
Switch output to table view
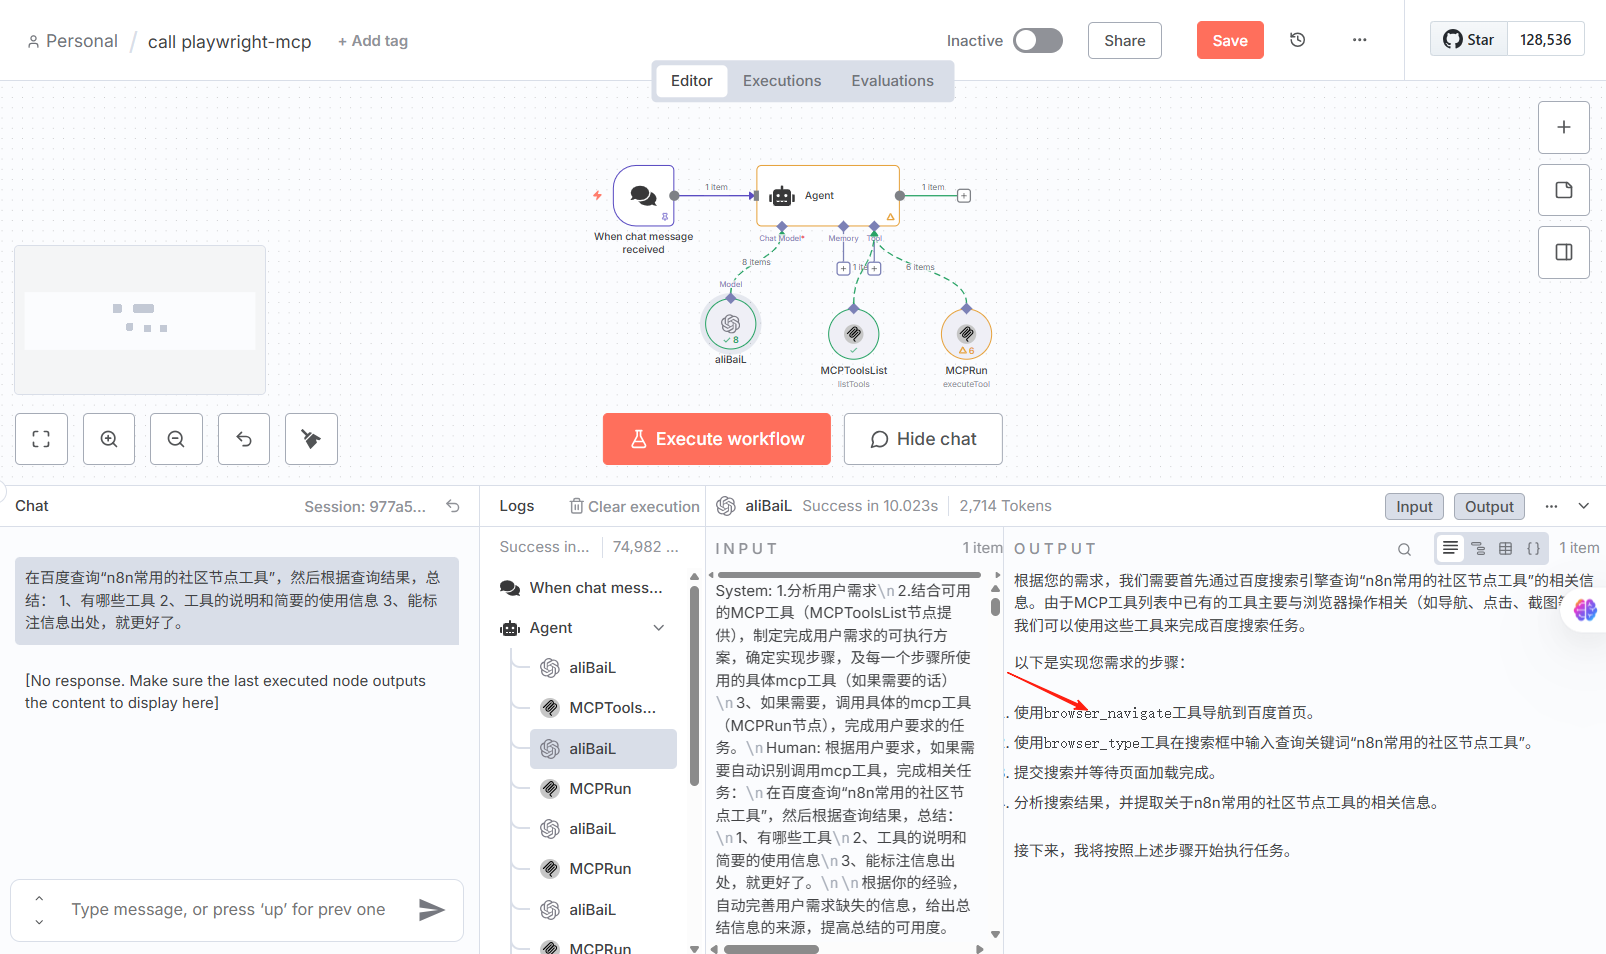coord(1505,548)
